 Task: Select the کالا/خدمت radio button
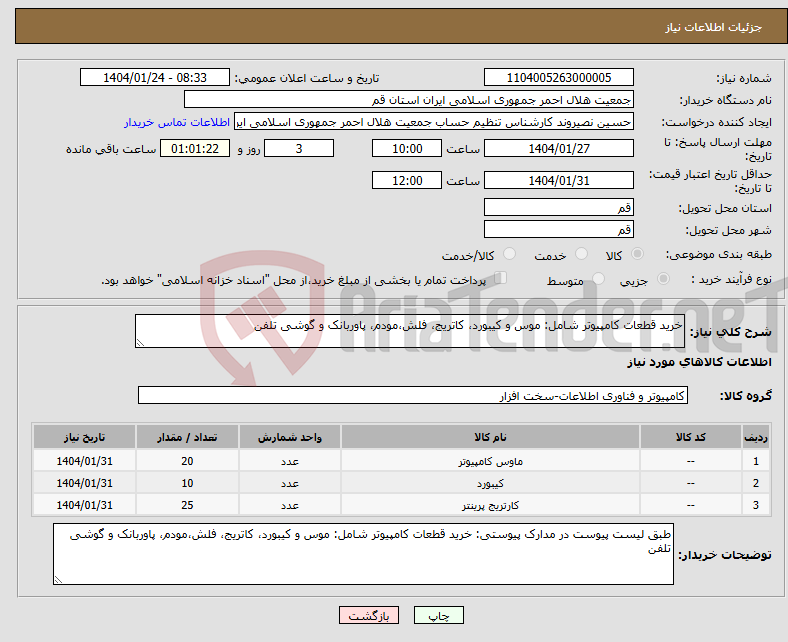click(509, 254)
